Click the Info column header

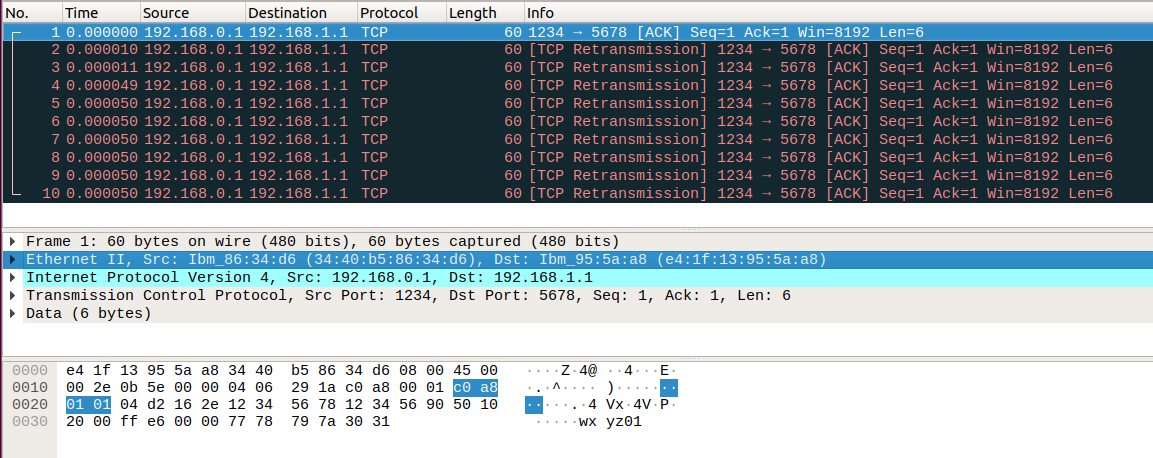(838, 12)
